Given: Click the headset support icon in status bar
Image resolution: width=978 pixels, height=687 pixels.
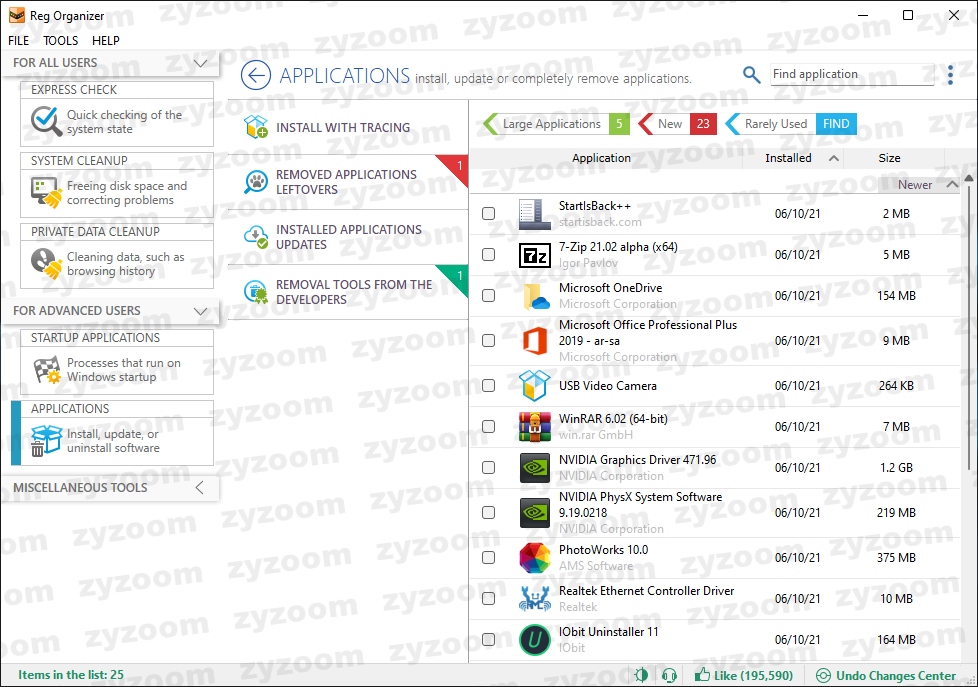Looking at the screenshot, I should [669, 675].
